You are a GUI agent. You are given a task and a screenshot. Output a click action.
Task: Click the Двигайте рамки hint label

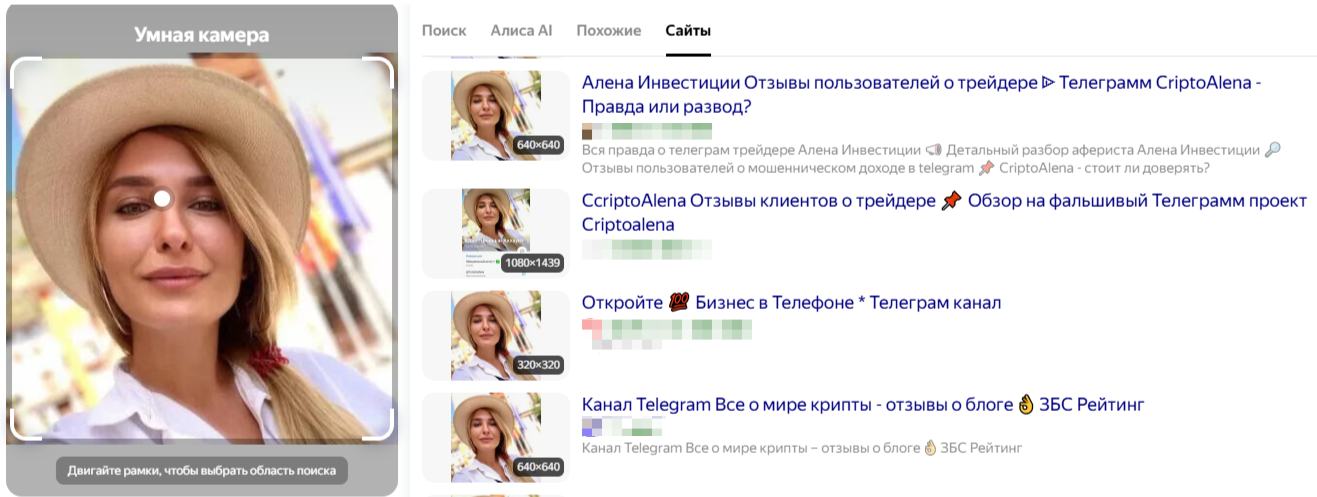202,470
